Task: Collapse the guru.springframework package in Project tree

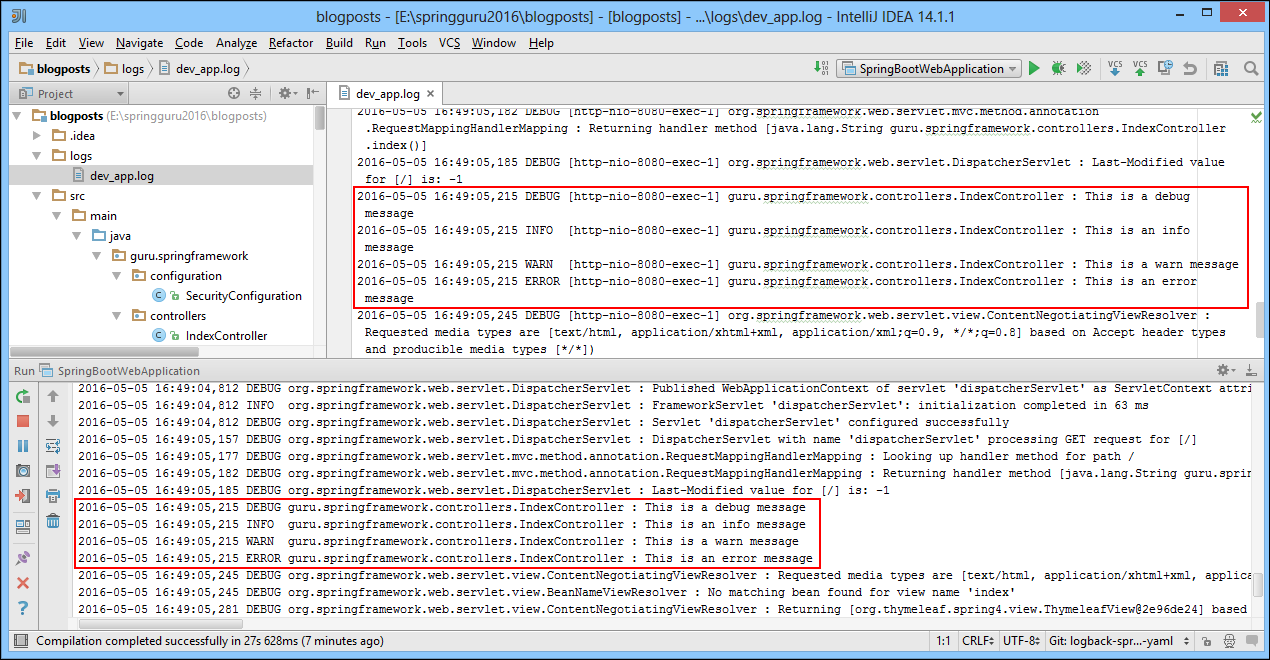Action: (97, 255)
